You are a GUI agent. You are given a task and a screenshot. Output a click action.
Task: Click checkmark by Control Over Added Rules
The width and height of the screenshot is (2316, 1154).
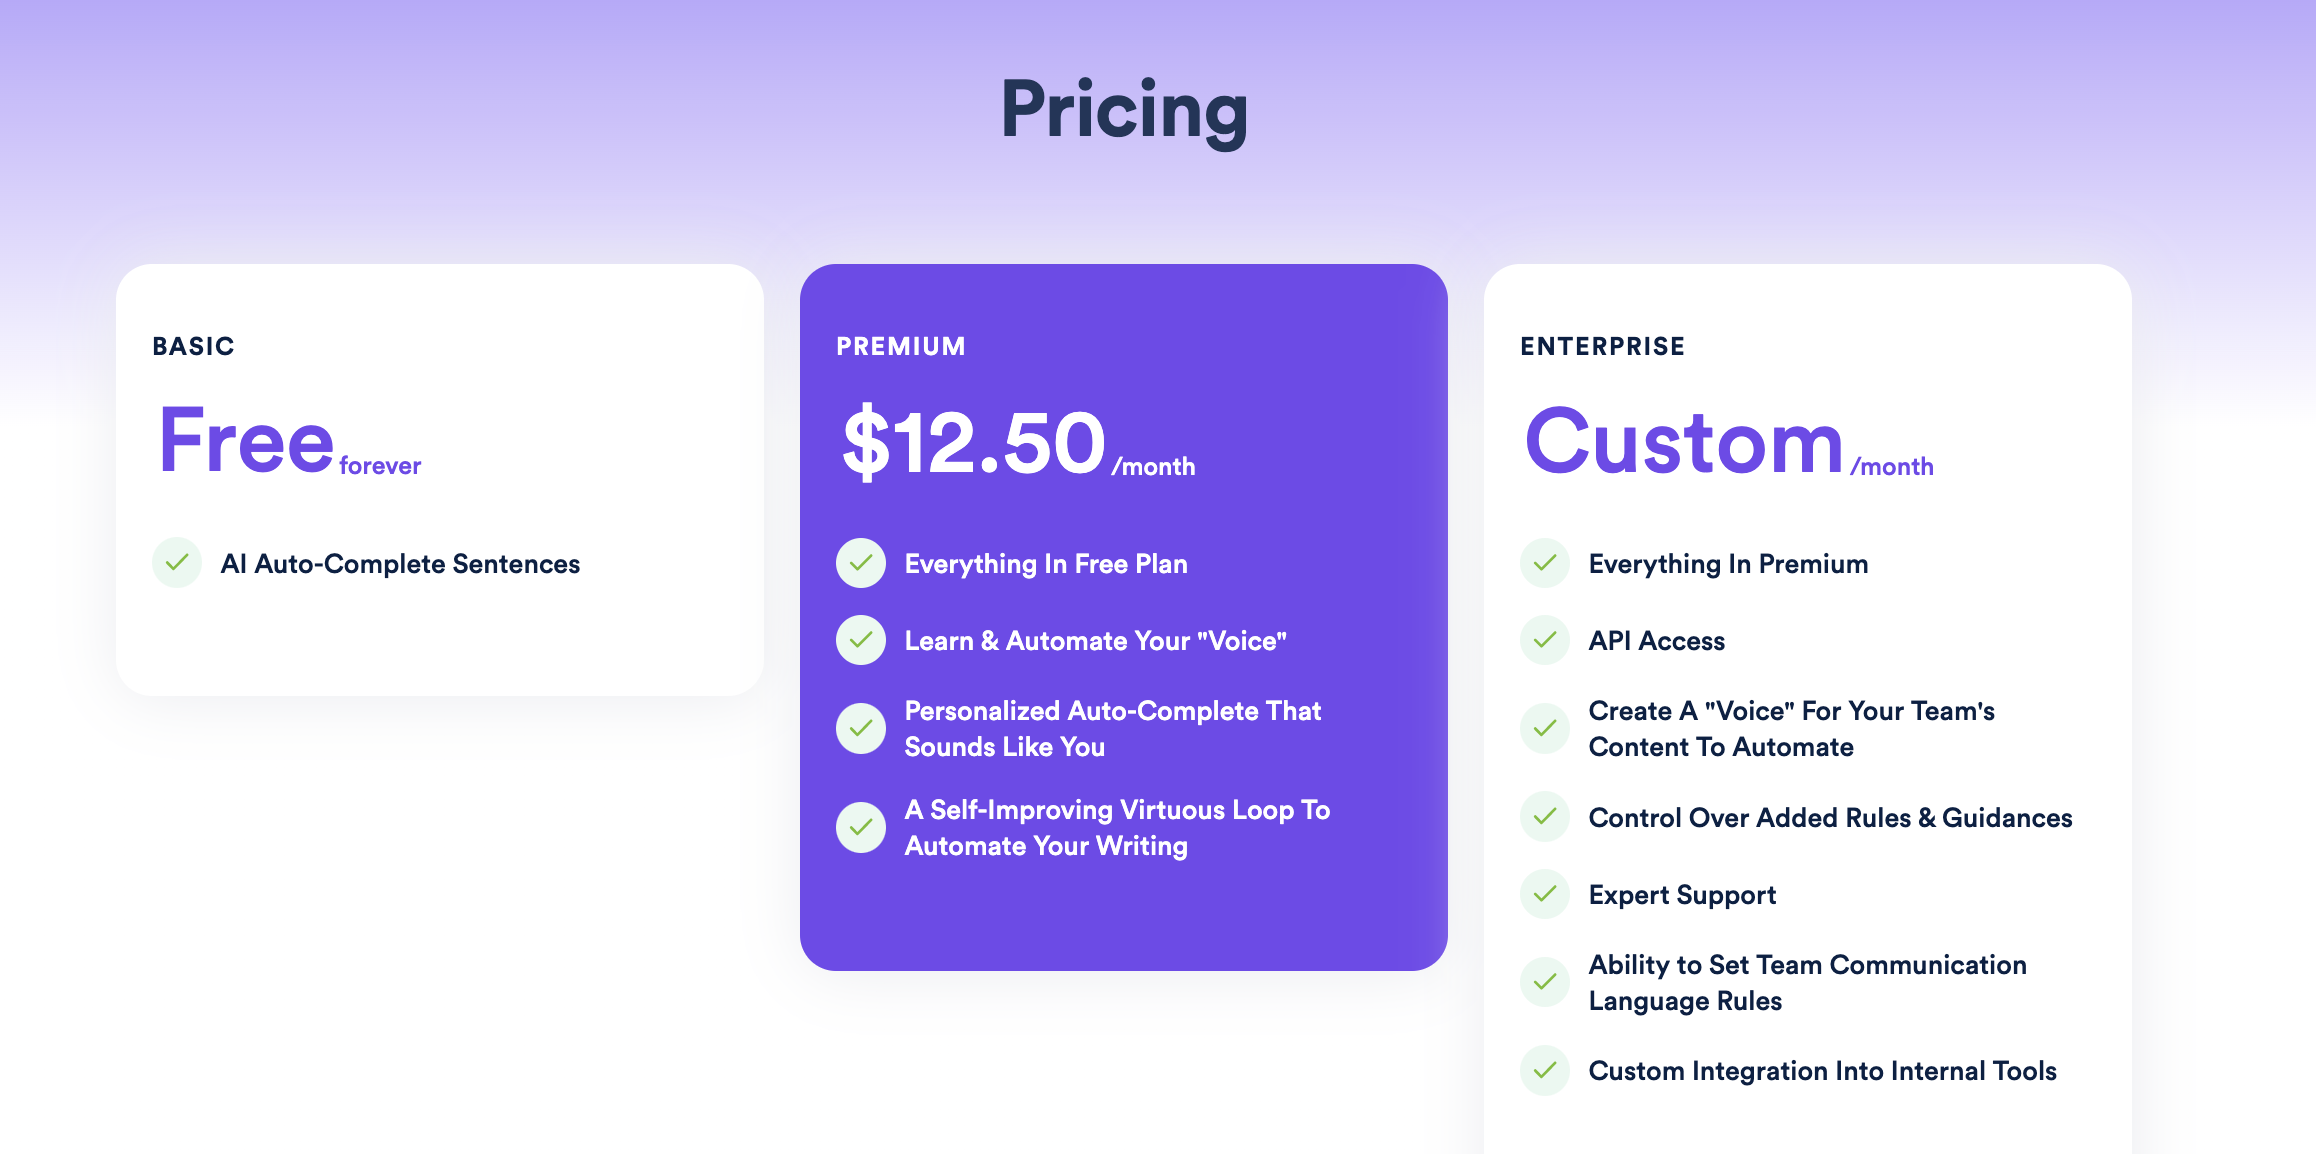(x=1545, y=817)
